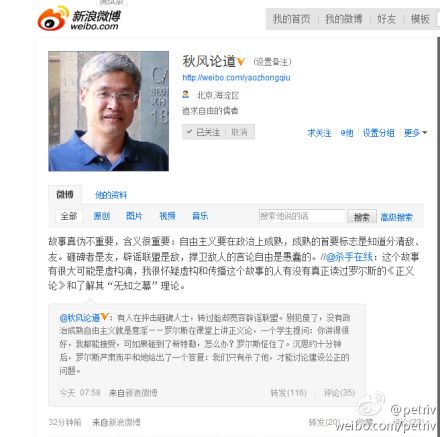
Task: Click 转发(116) on quoted post
Action: click(289, 393)
